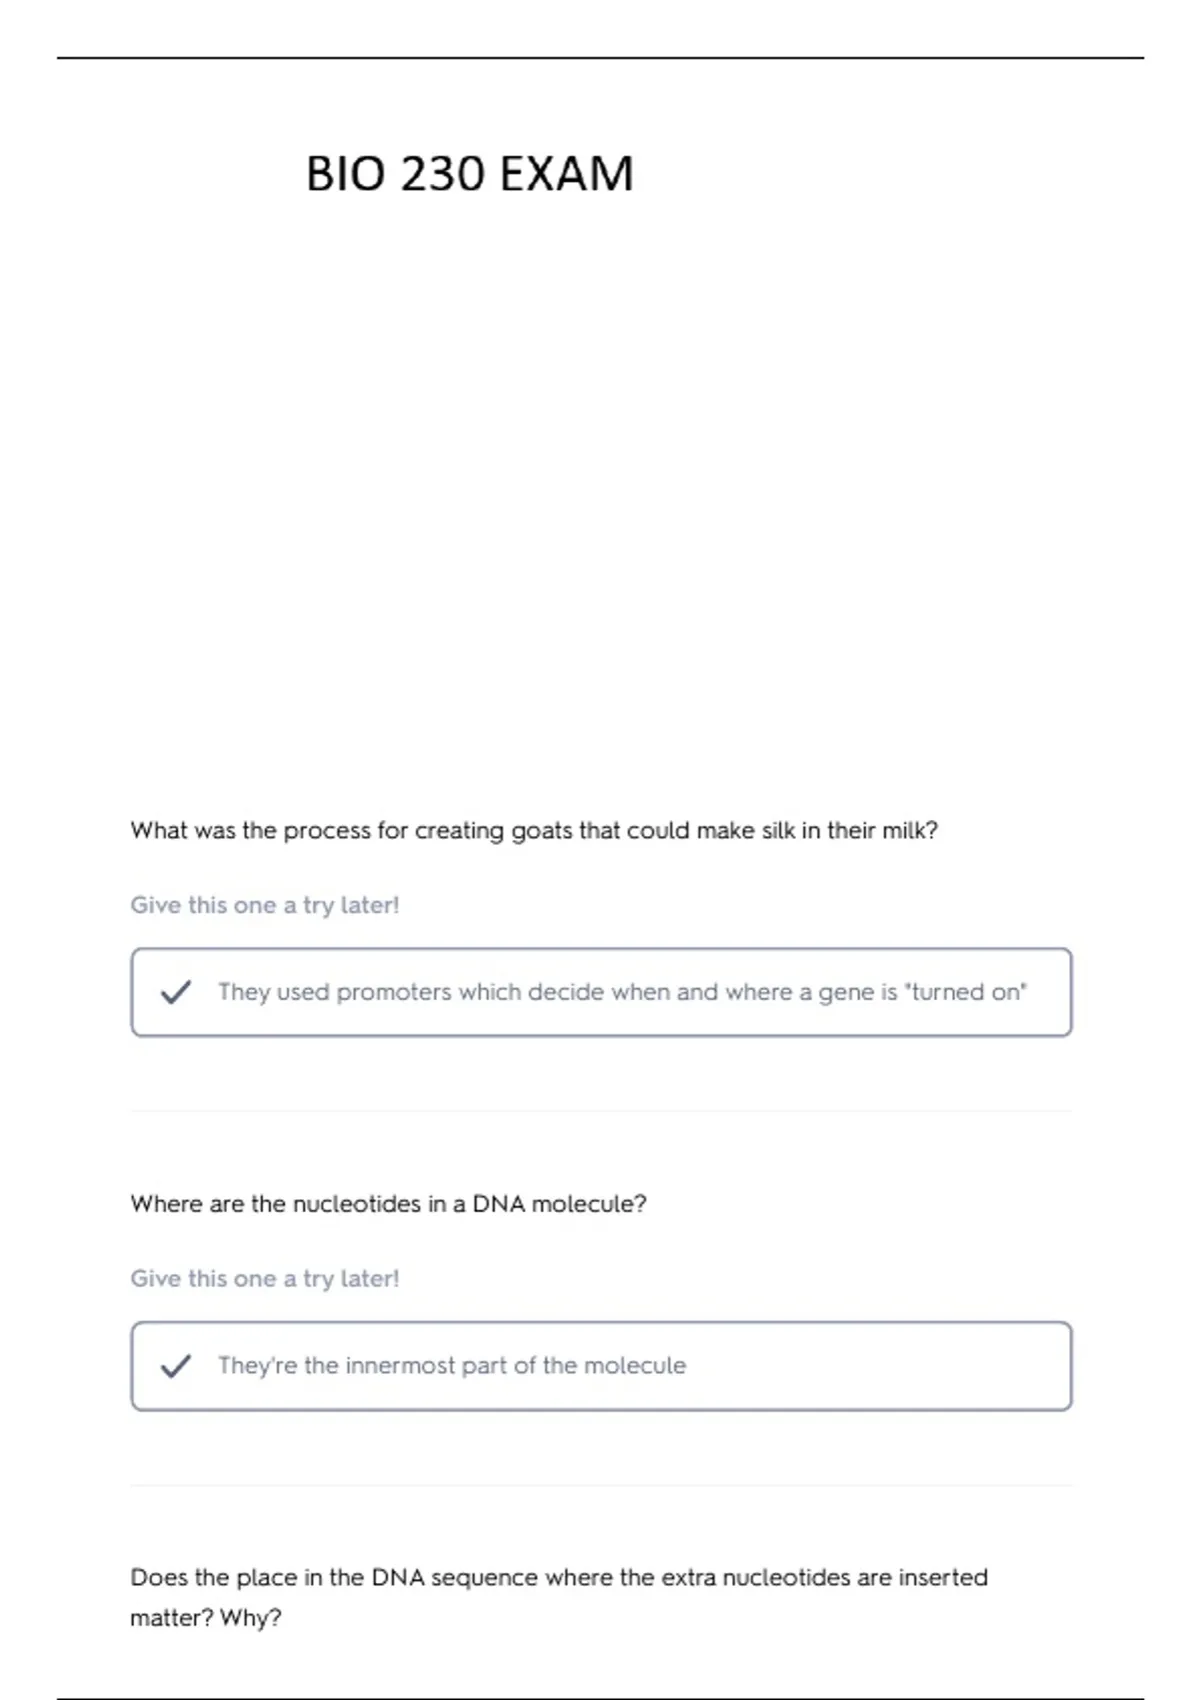The width and height of the screenshot is (1200, 1700).
Task: Click the "matter? Why?" line of the last question
Action: coord(206,1618)
